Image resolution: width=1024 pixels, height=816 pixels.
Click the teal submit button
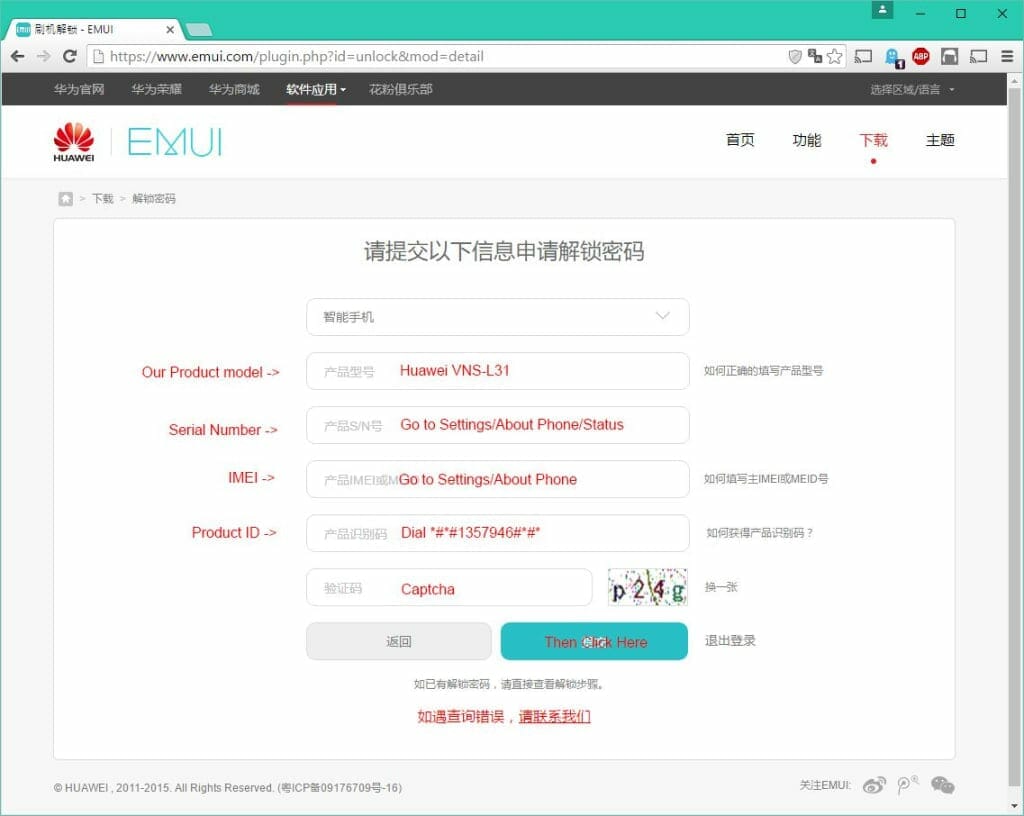(x=594, y=642)
